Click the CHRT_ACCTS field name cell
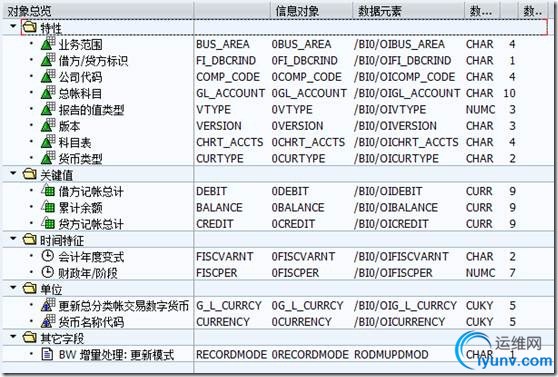 (230, 142)
